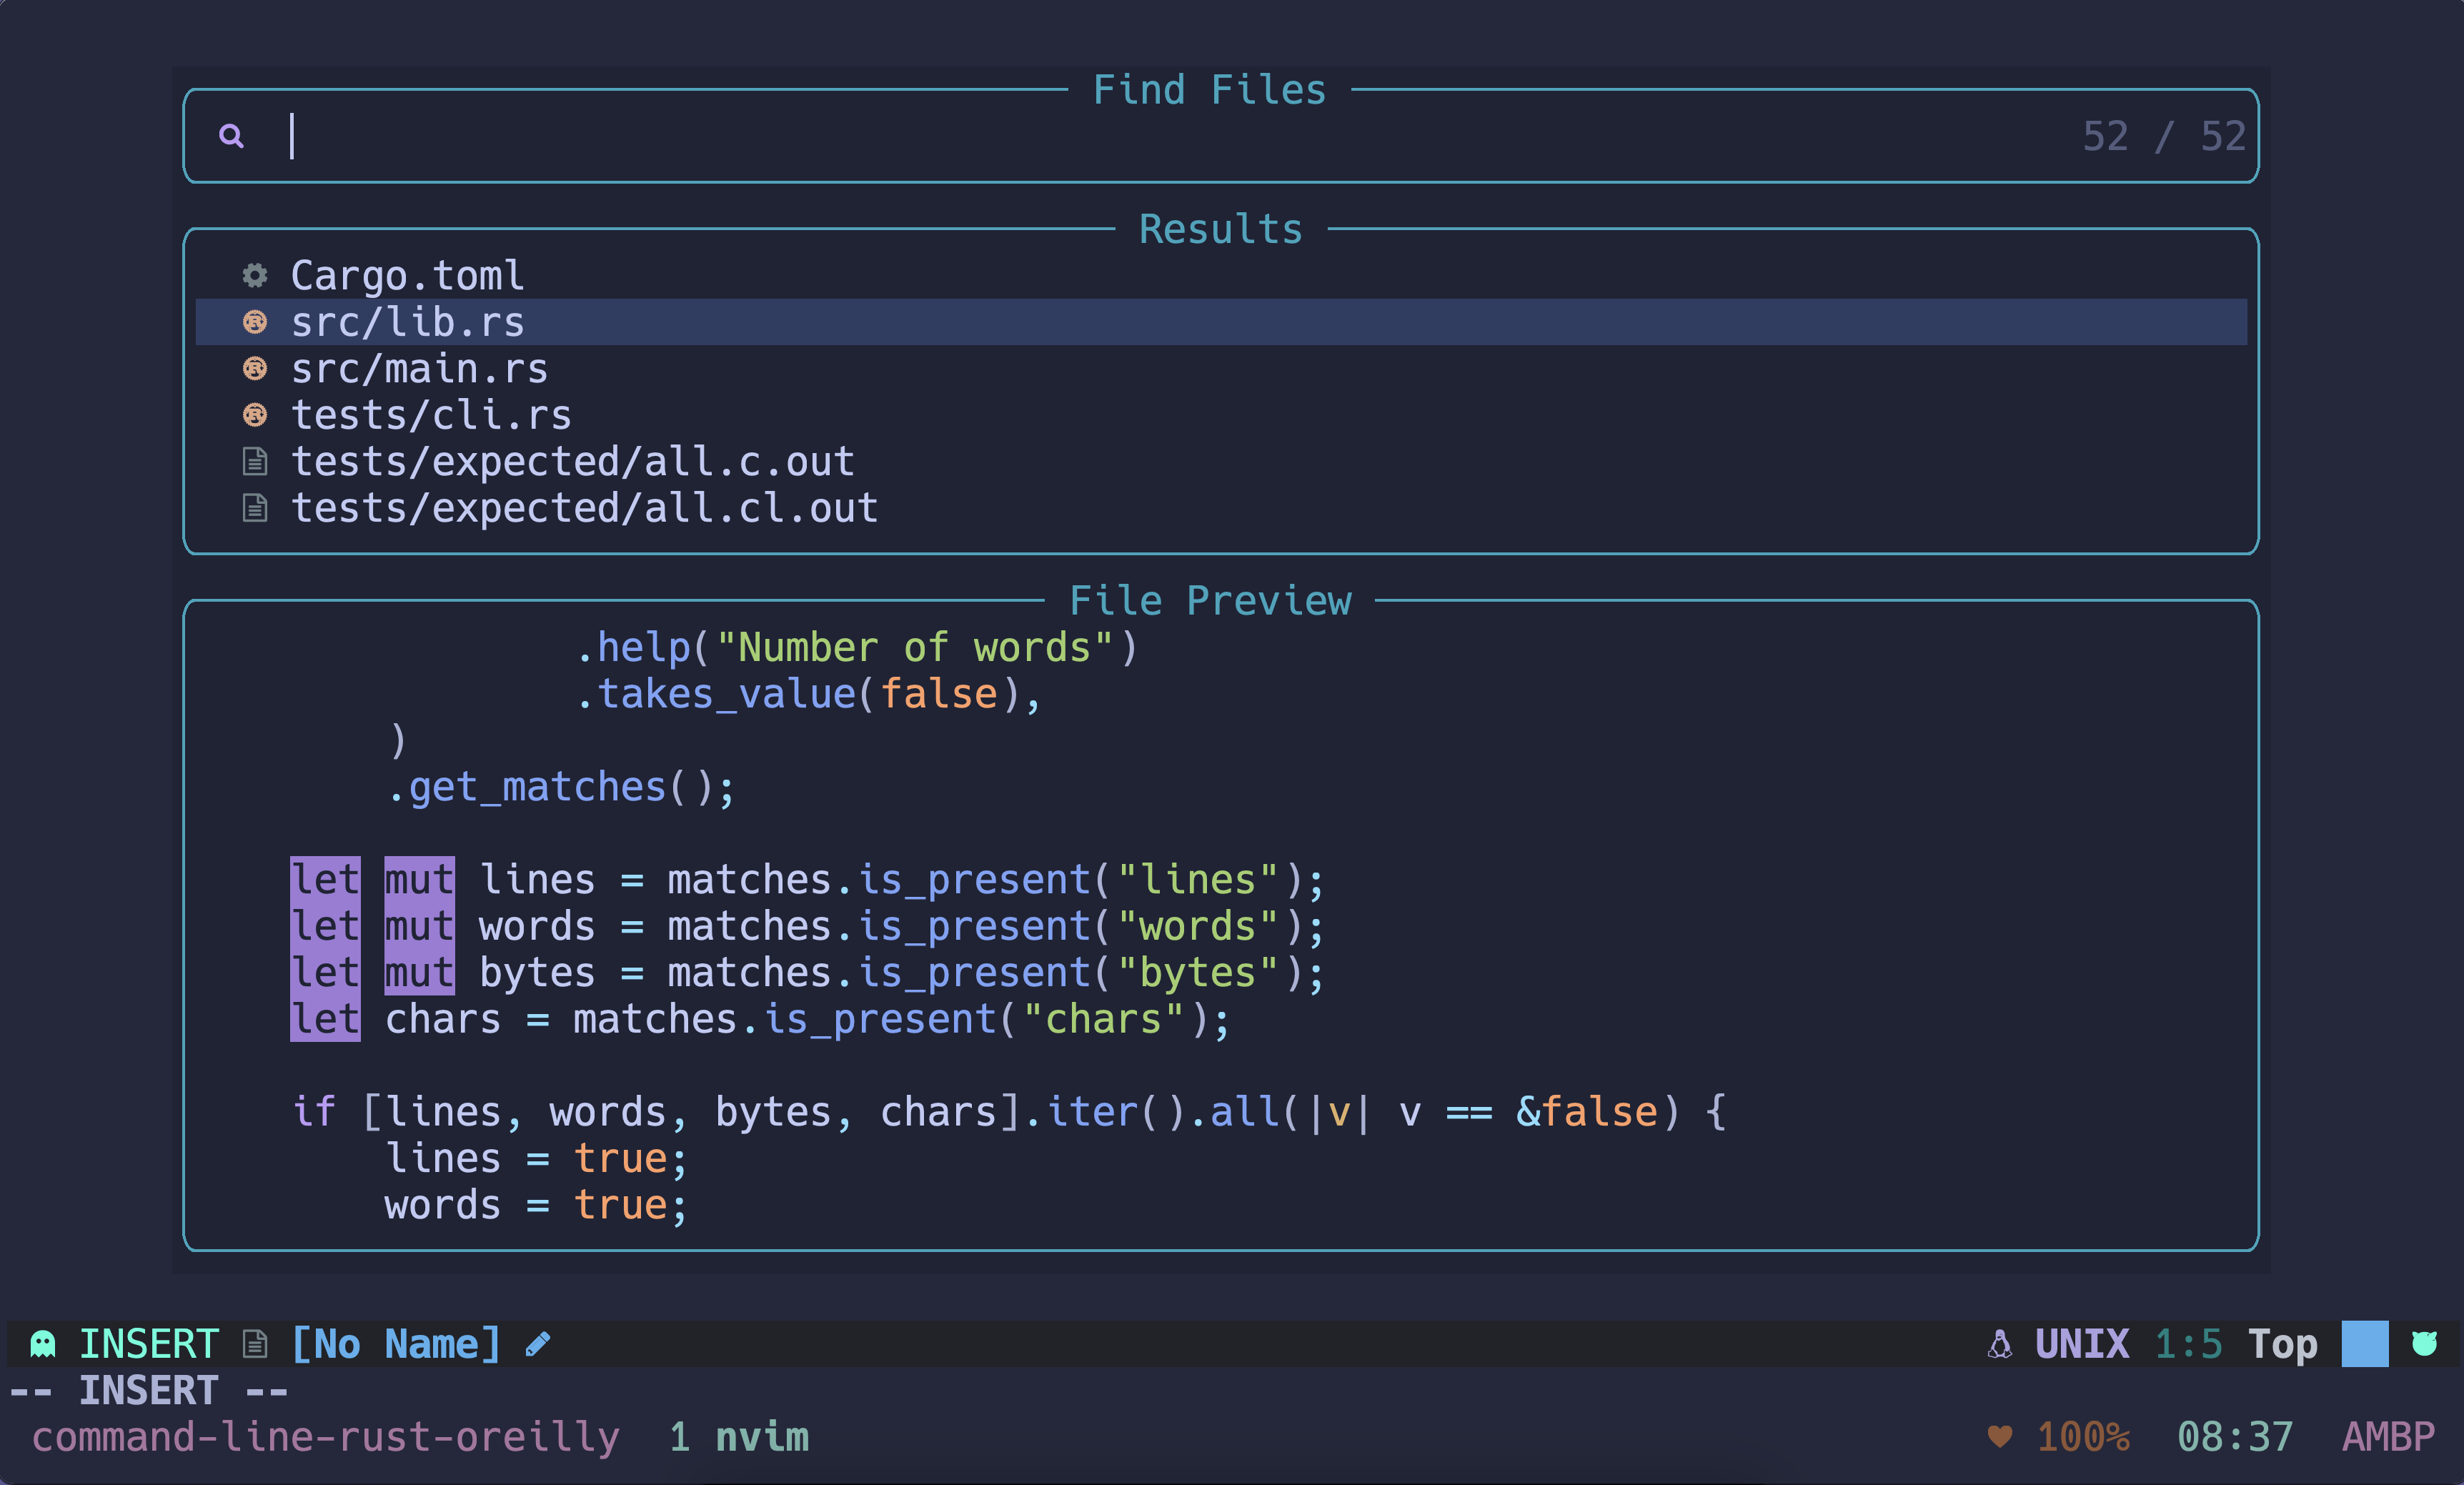The height and width of the screenshot is (1485, 2464).
Task: Click the blue scroll position block indicator
Action: [x=2364, y=1344]
